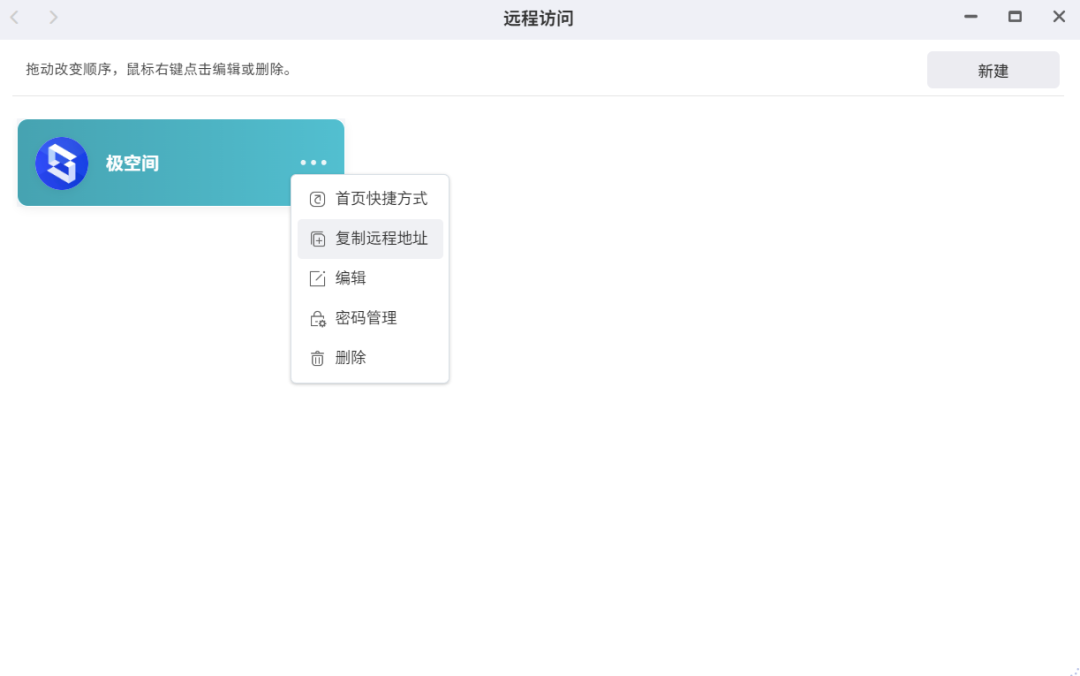Click the resize grip at window corner
Image resolution: width=1080 pixels, height=676 pixels.
[x=1072, y=669]
